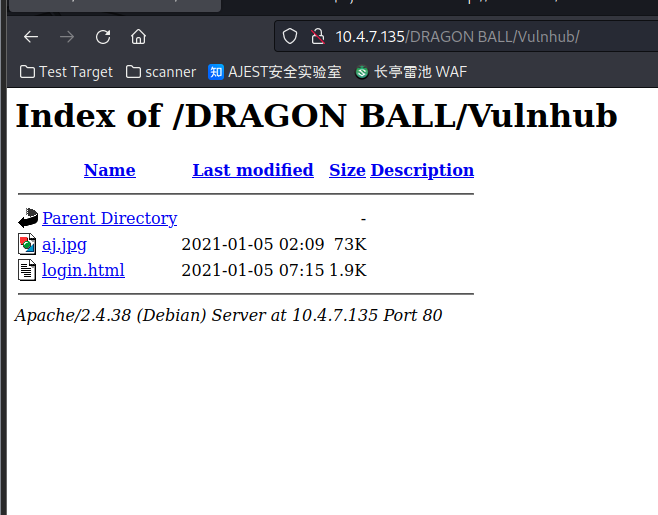Click the Index of /DRAGON BALL/Vulnhub heading
The image size is (658, 515).
tap(316, 116)
